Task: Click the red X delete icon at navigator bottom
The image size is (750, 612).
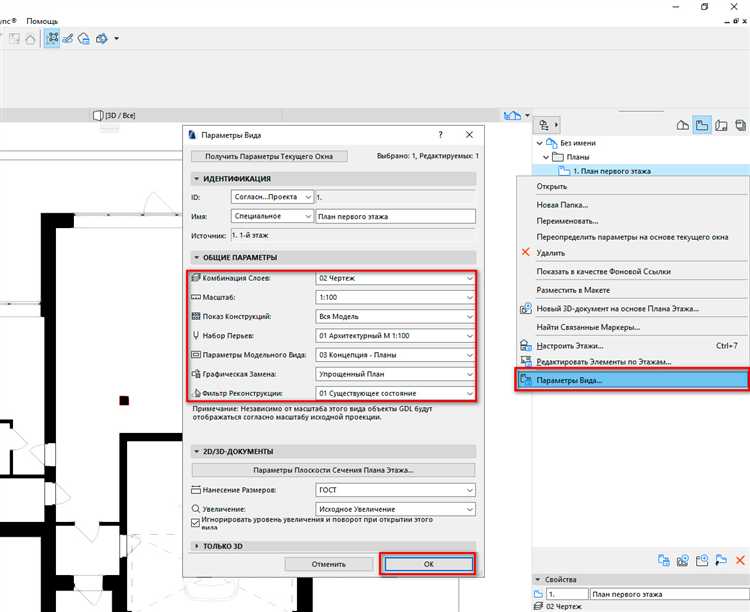Action: click(x=740, y=560)
